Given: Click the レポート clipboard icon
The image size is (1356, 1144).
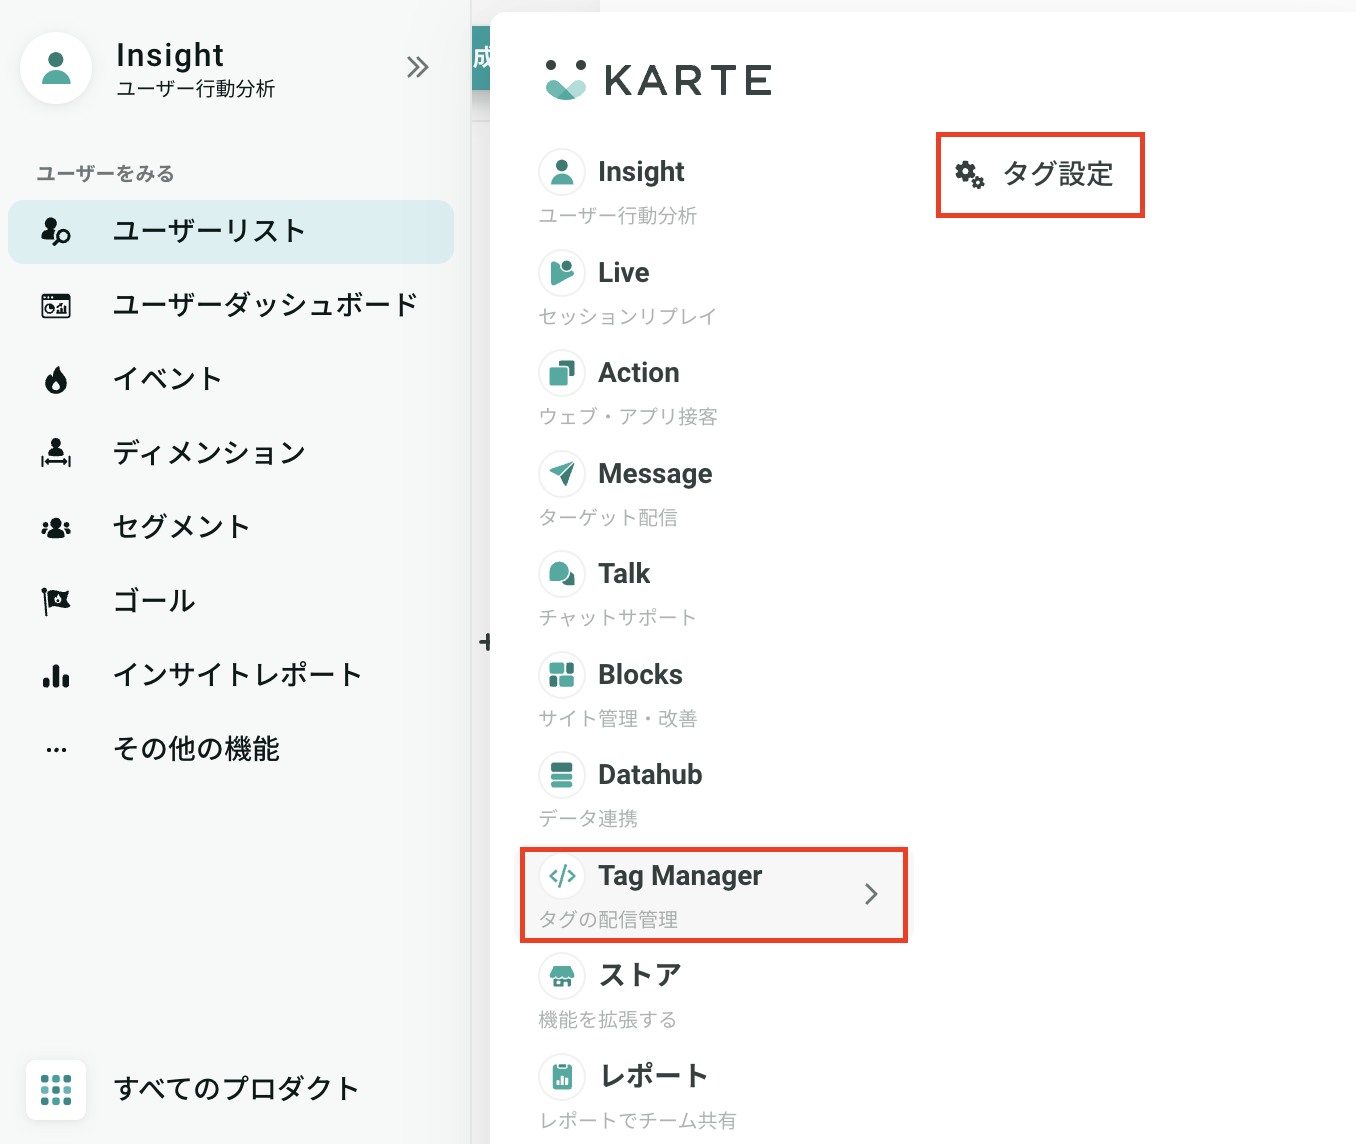Looking at the screenshot, I should 562,1077.
